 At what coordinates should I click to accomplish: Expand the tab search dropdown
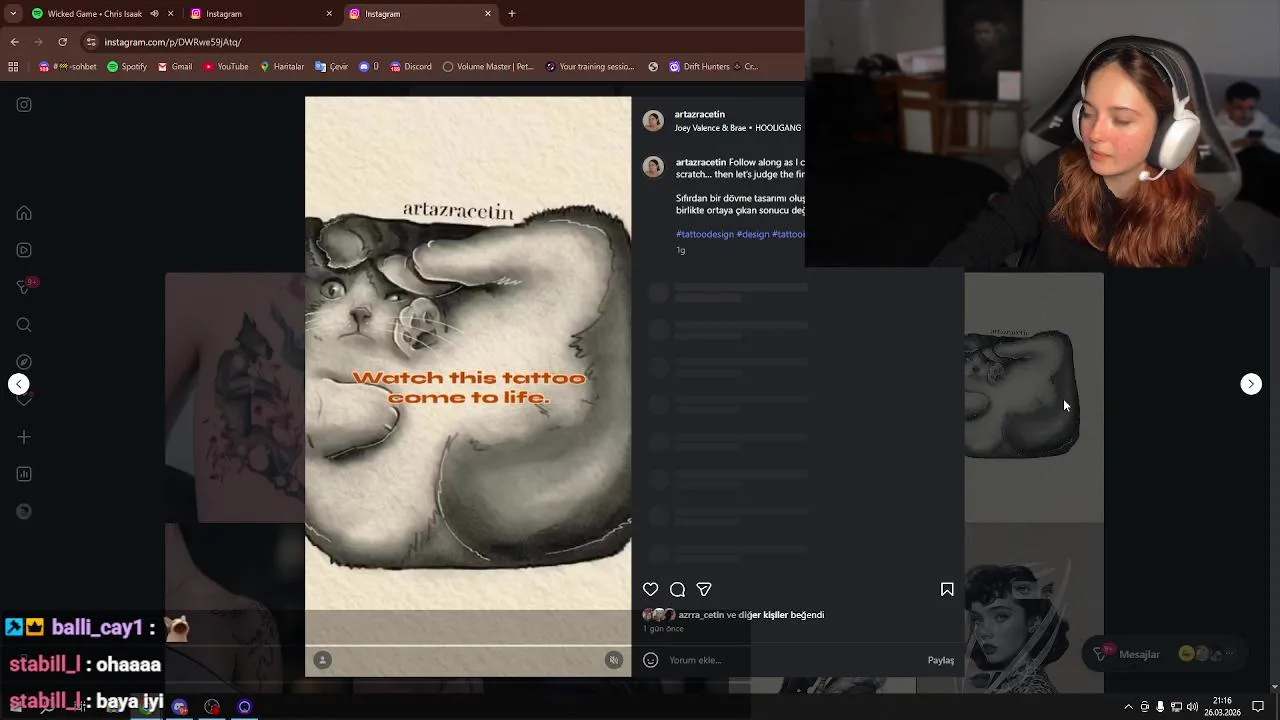[12, 14]
